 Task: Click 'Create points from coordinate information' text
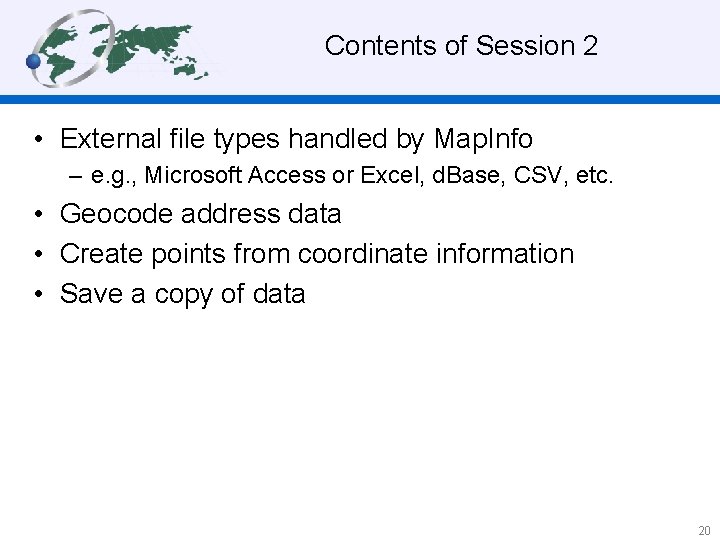click(317, 254)
